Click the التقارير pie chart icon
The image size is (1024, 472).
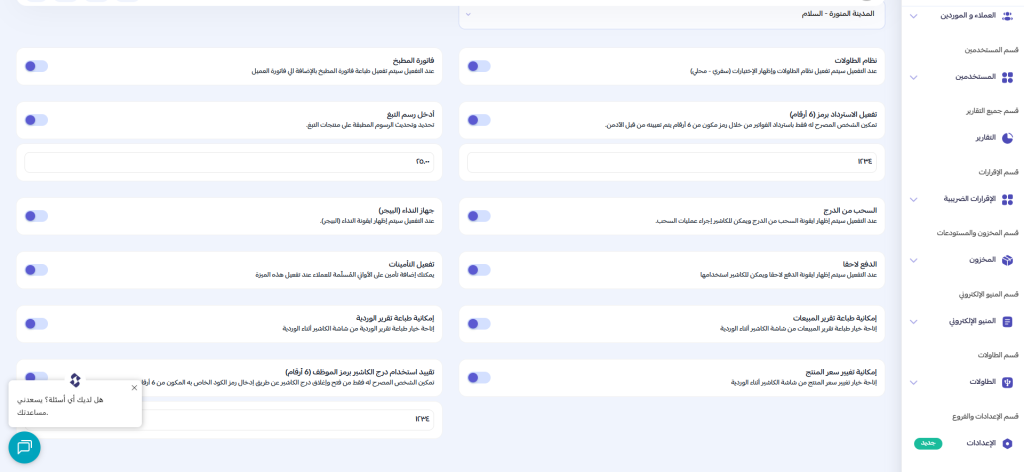pos(1007,138)
